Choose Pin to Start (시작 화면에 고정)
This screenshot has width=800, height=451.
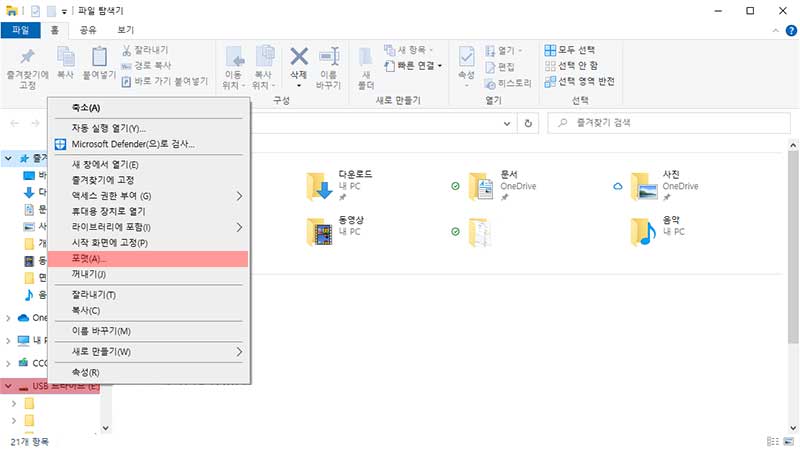pos(148,243)
